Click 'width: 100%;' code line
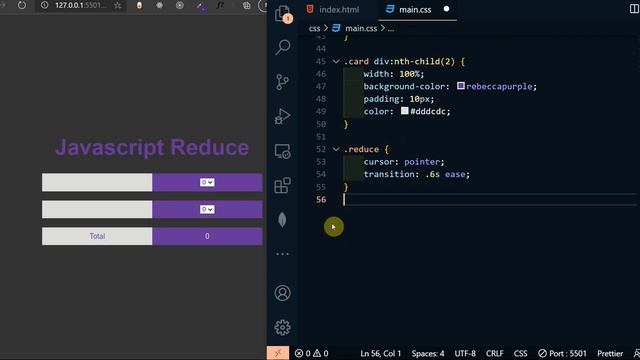640x360 pixels. pos(394,74)
